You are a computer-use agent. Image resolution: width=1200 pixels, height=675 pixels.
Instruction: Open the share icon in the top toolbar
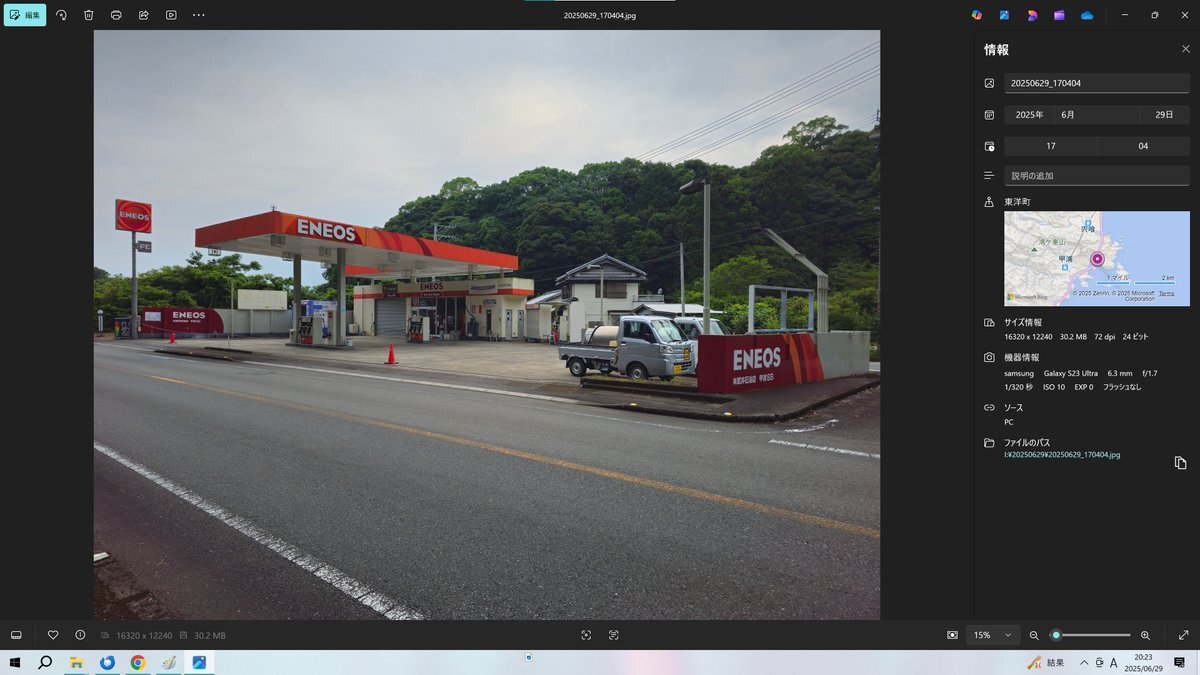pyautogui.click(x=143, y=15)
